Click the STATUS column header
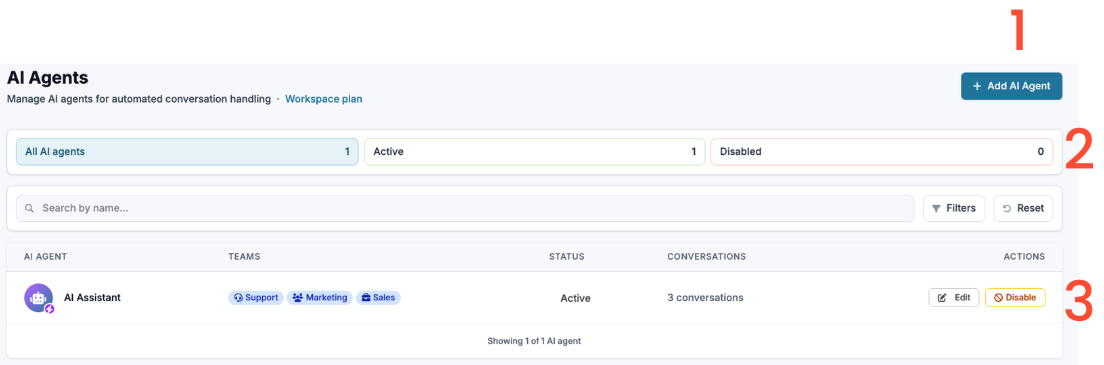The image size is (1104, 365). pyautogui.click(x=567, y=256)
